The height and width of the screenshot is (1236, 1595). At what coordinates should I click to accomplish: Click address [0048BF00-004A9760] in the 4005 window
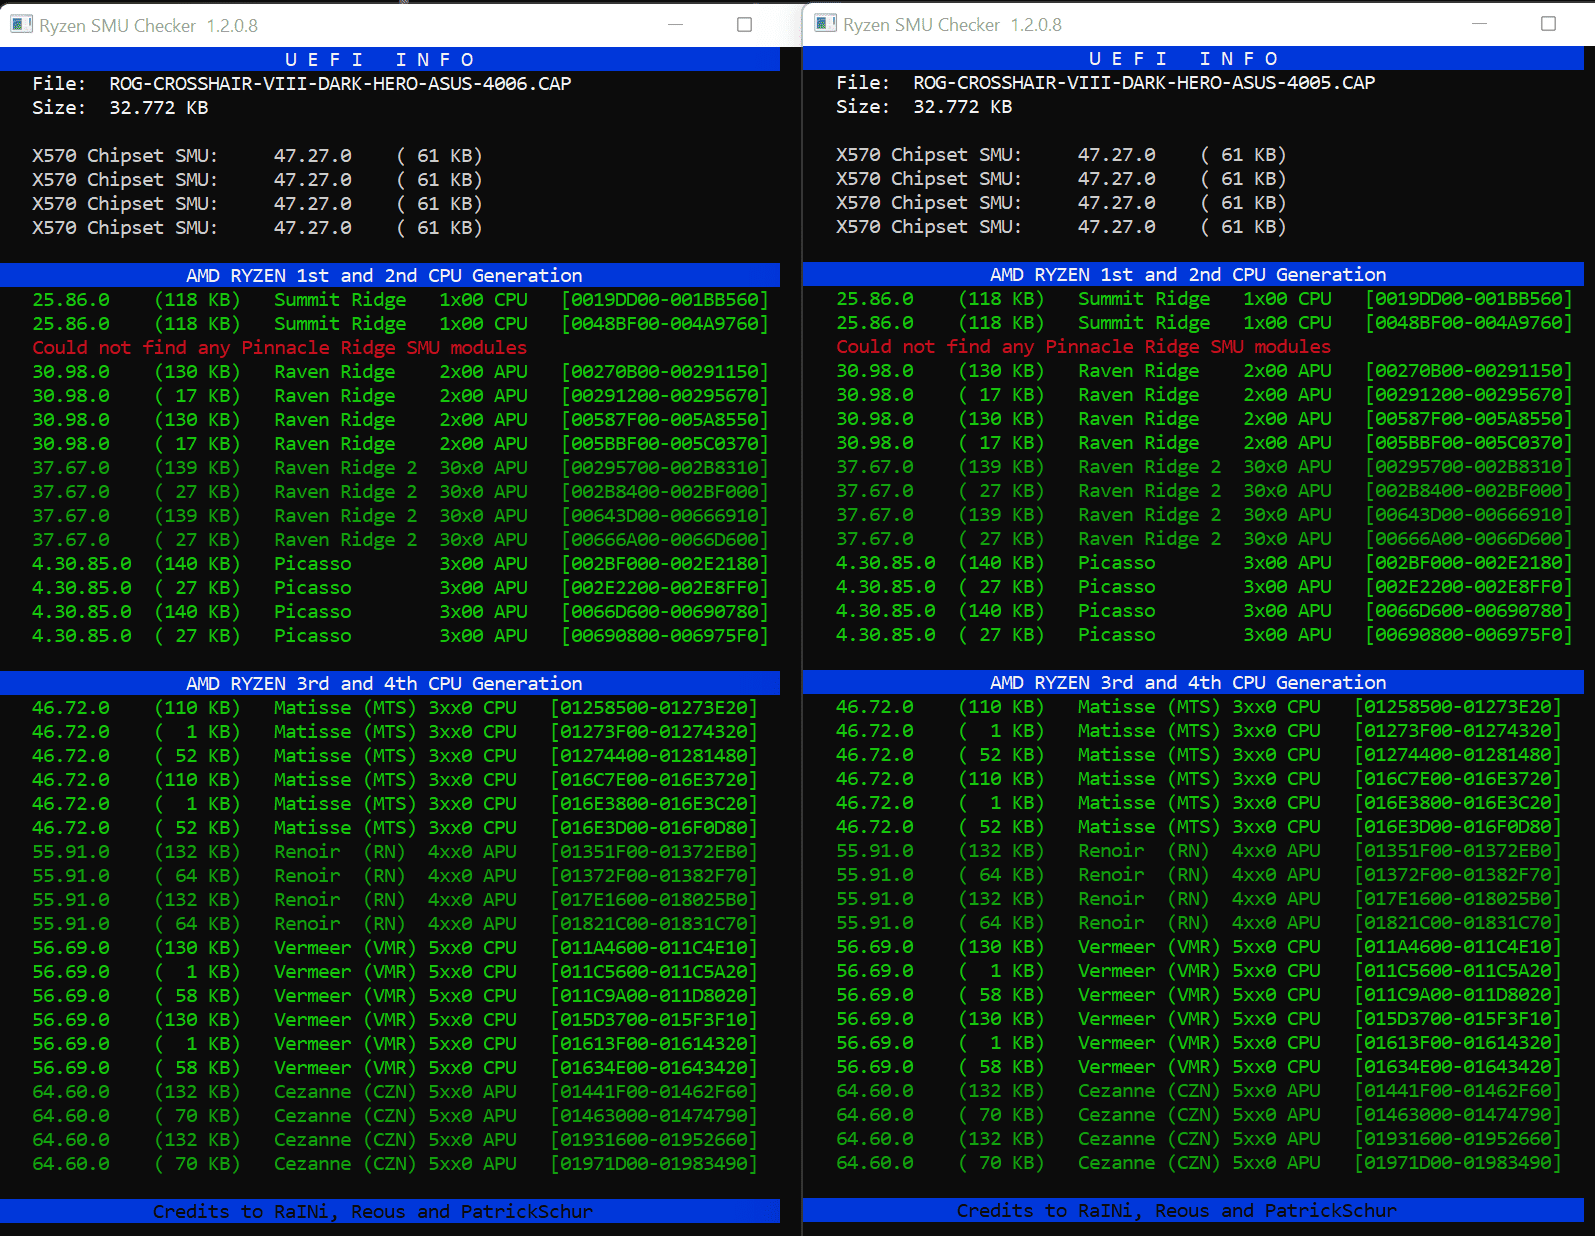point(1469,323)
